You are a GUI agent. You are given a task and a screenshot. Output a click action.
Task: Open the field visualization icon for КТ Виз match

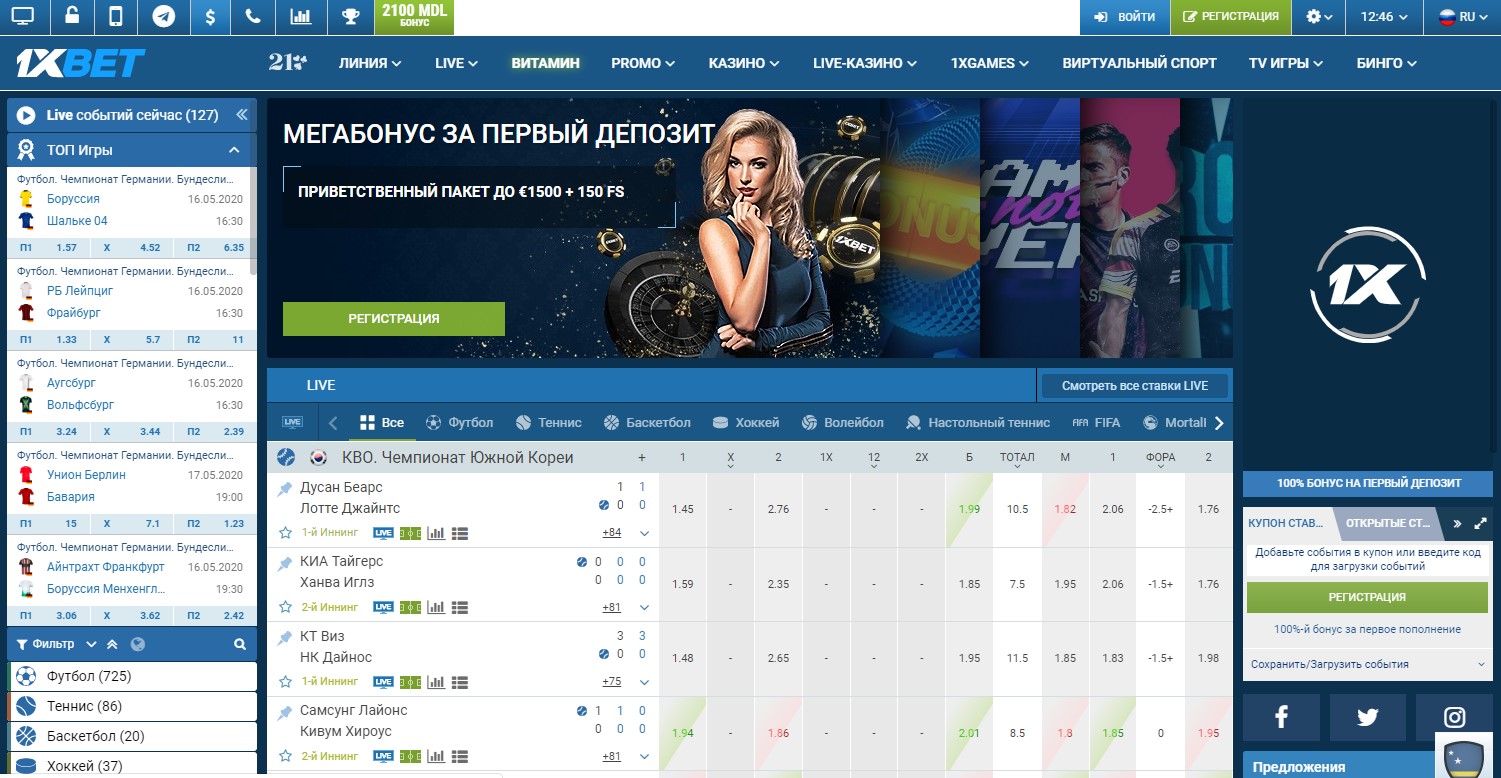(410, 681)
